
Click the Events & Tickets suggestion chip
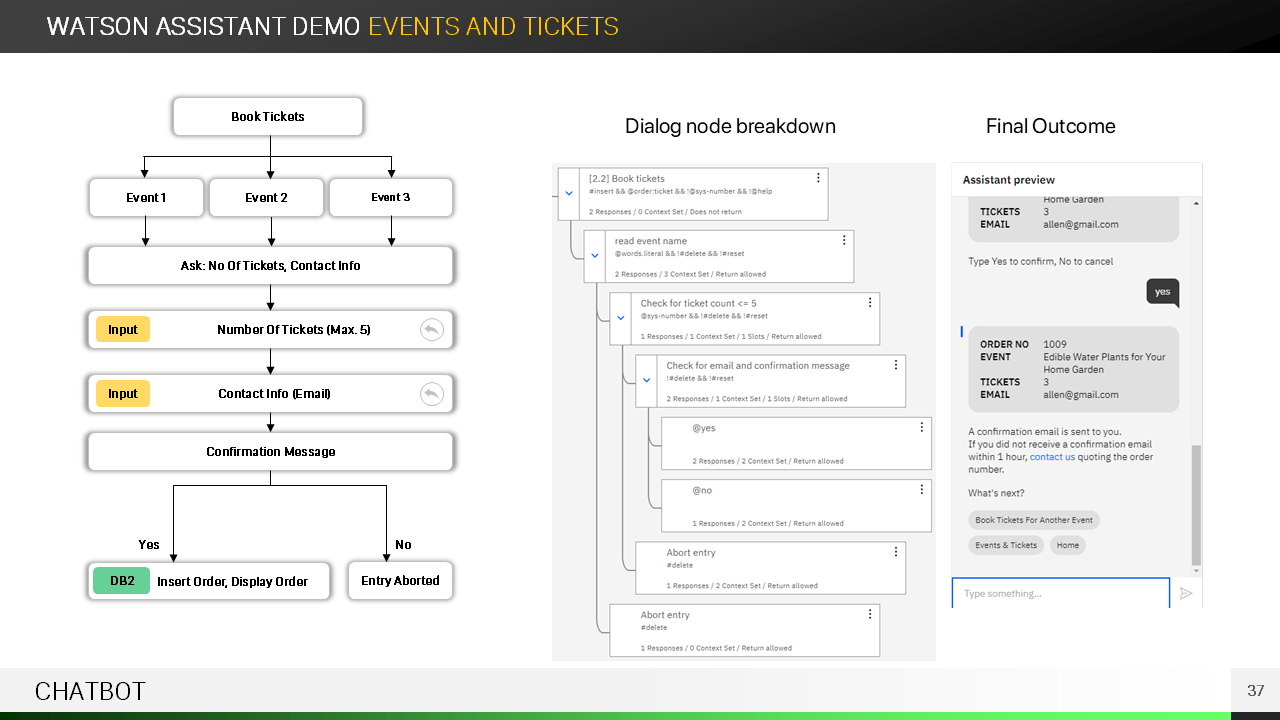[1005, 545]
